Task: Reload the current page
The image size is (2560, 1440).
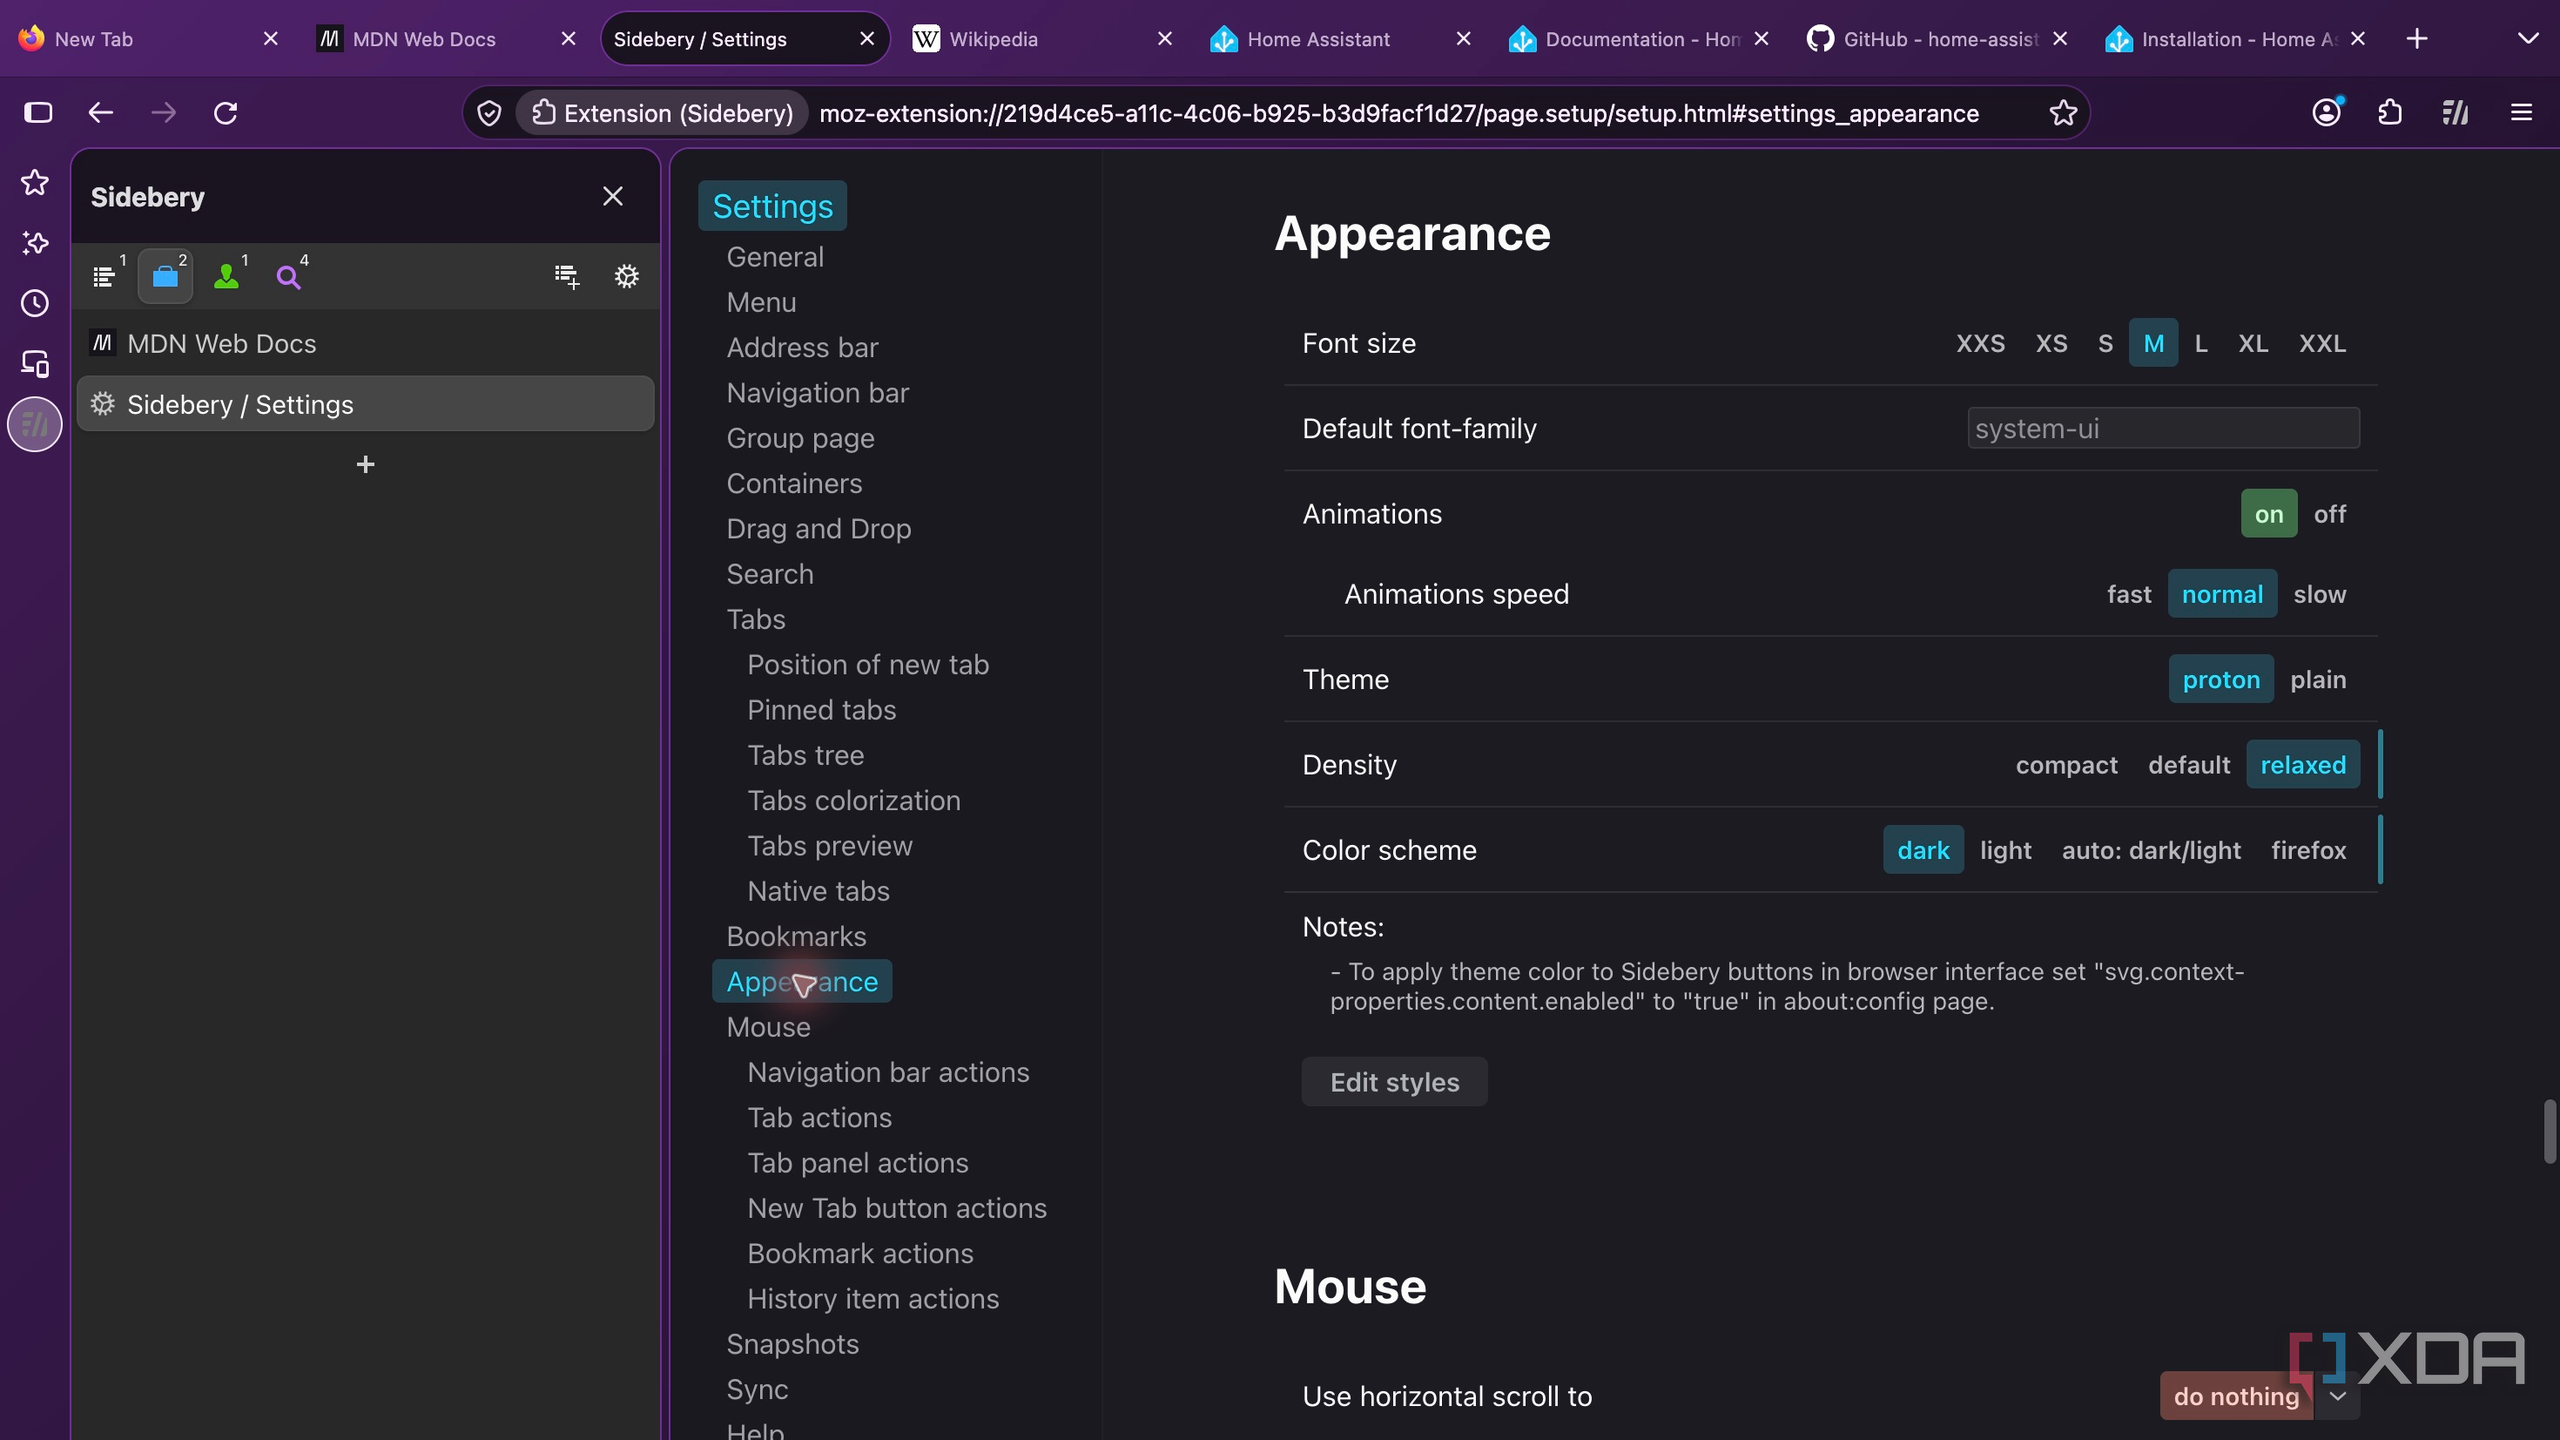Action: (x=226, y=113)
